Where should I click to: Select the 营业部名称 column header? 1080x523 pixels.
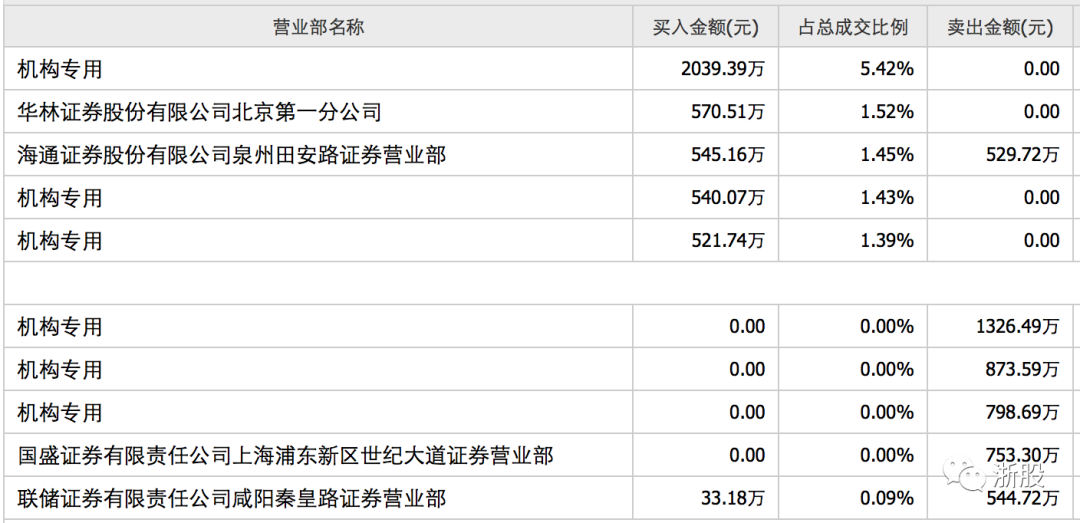(318, 27)
